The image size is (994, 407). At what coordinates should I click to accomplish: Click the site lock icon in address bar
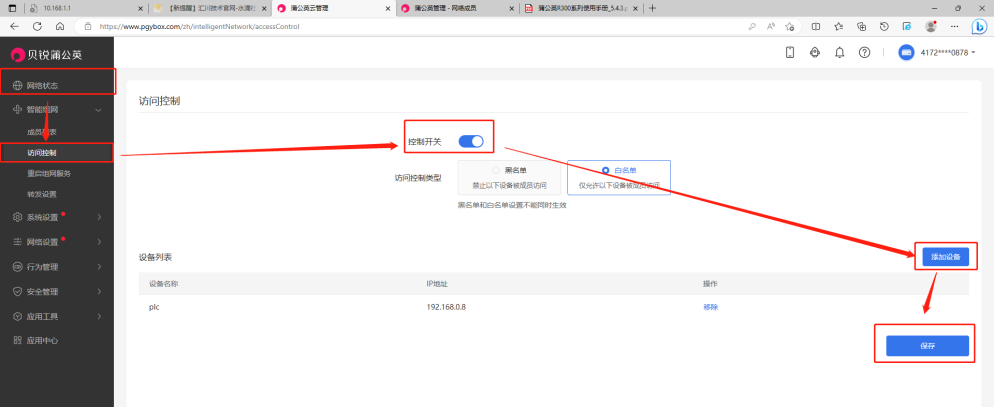tap(87, 27)
